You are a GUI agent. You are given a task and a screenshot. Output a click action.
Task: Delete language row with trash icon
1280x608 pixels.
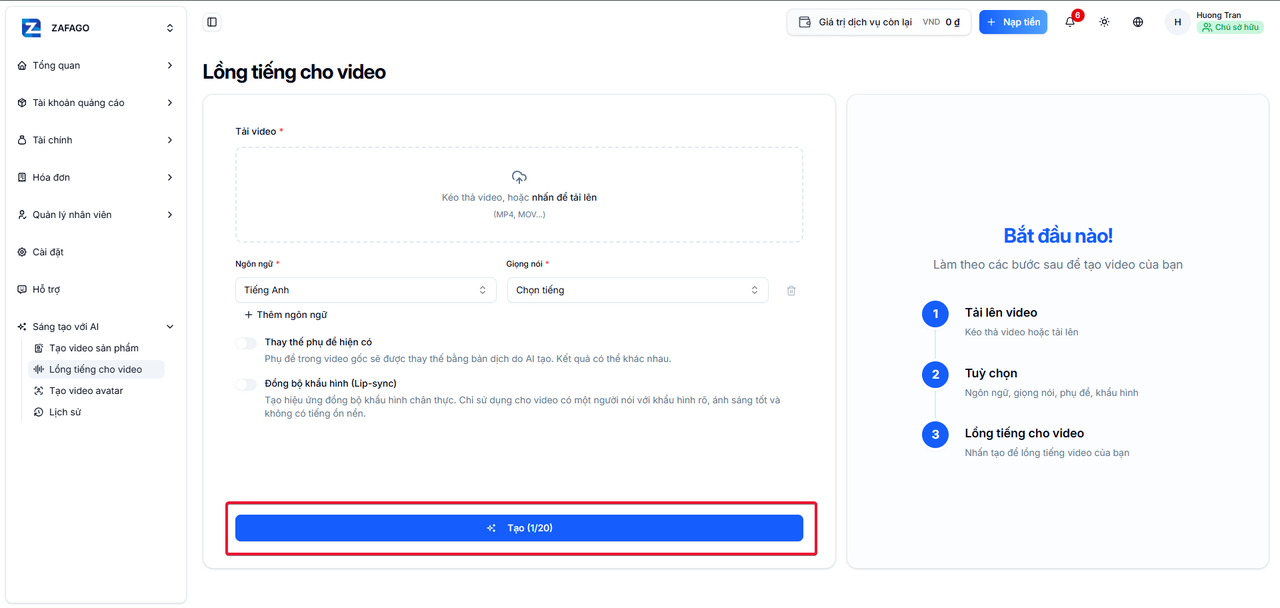coord(791,290)
